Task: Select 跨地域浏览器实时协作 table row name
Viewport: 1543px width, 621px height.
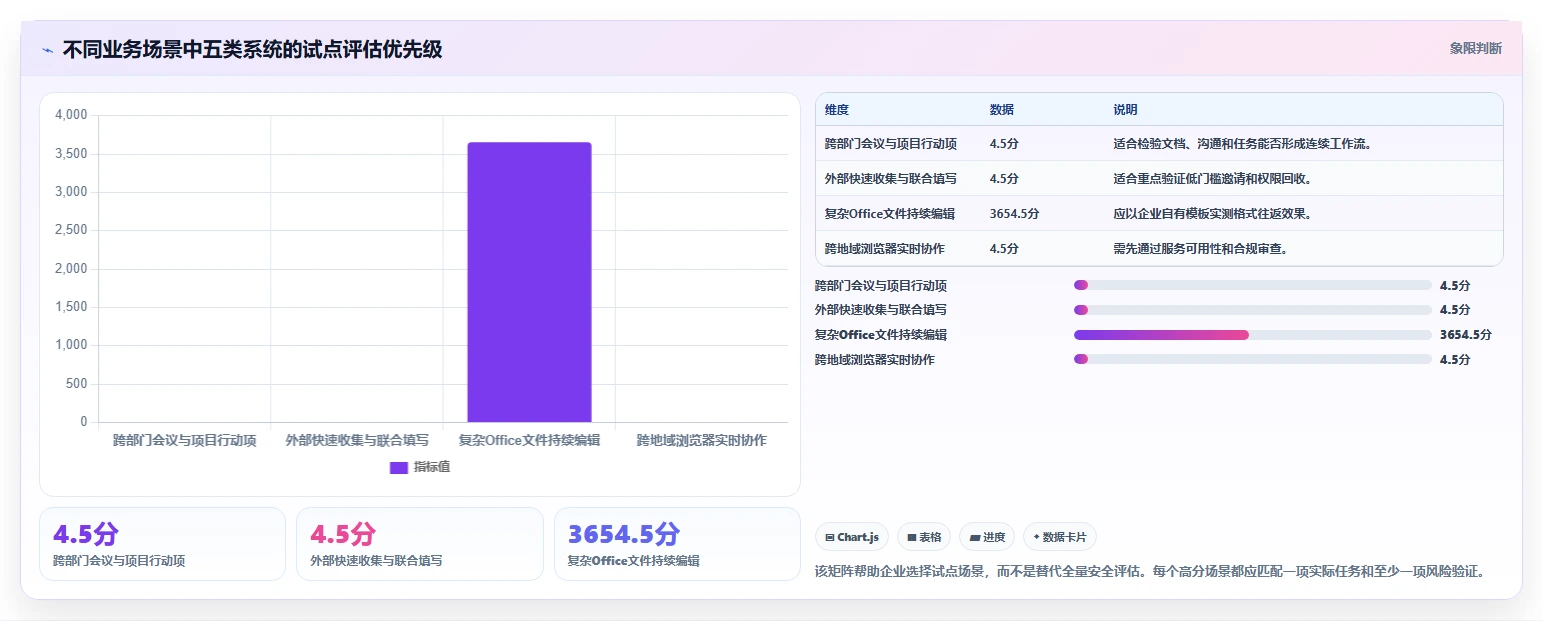Action: pos(885,249)
